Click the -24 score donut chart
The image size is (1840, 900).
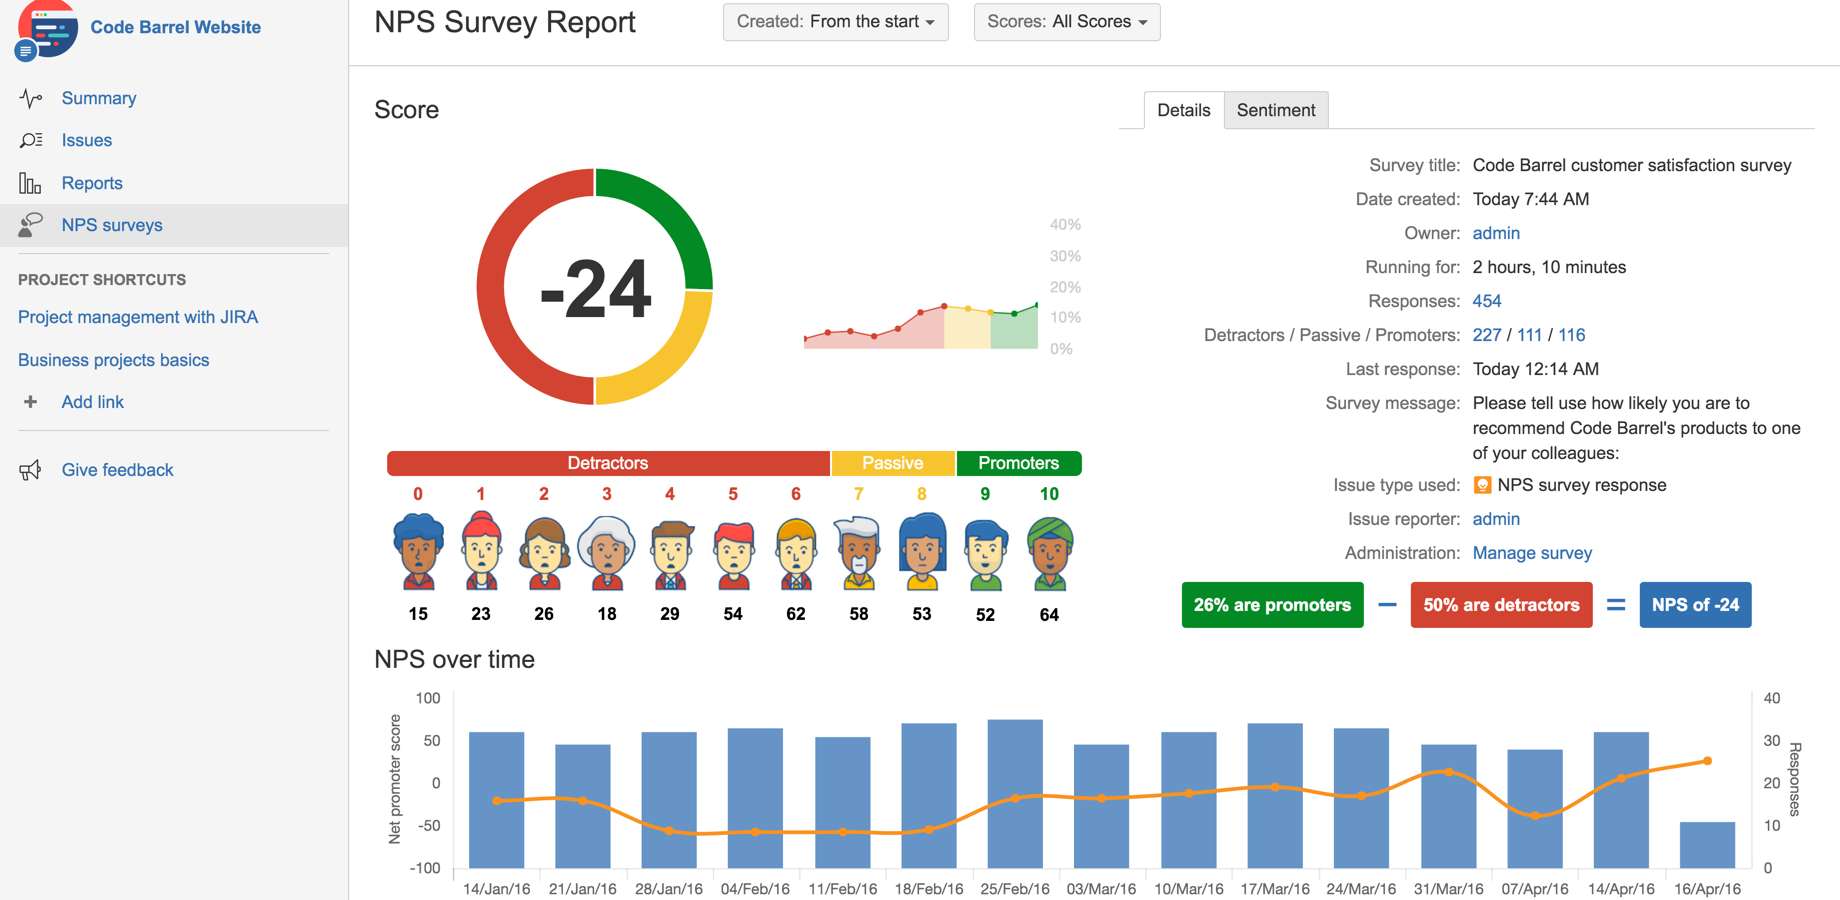click(x=595, y=287)
